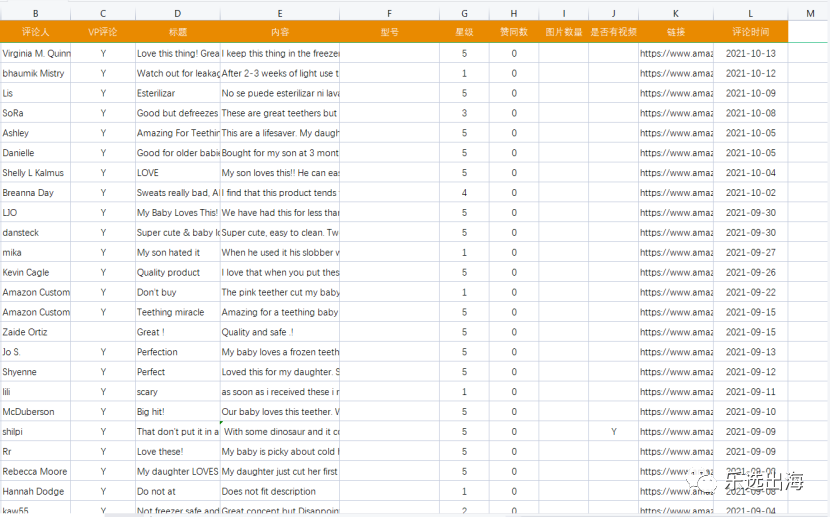
Task: Click the title cell "Big hit!"
Action: [x=177, y=412]
